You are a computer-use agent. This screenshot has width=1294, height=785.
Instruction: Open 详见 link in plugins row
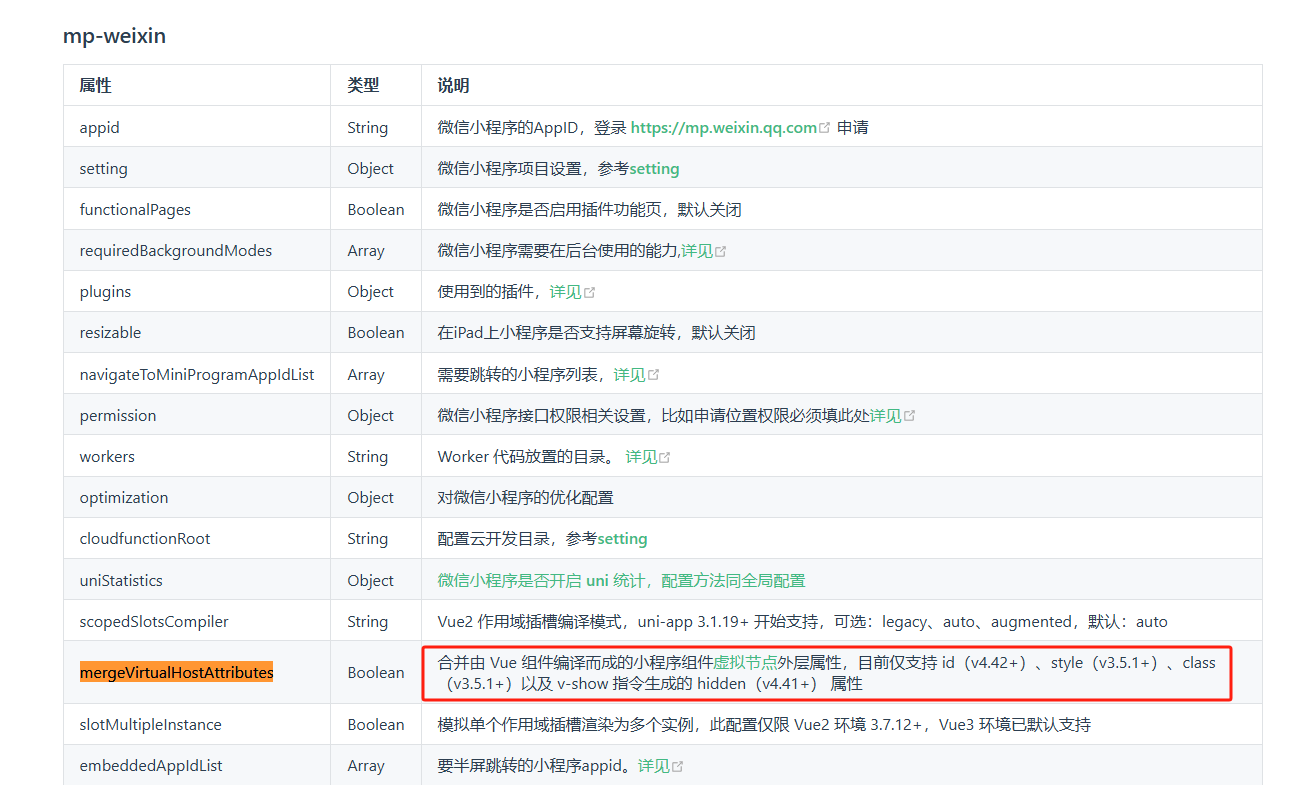pyautogui.click(x=565, y=291)
